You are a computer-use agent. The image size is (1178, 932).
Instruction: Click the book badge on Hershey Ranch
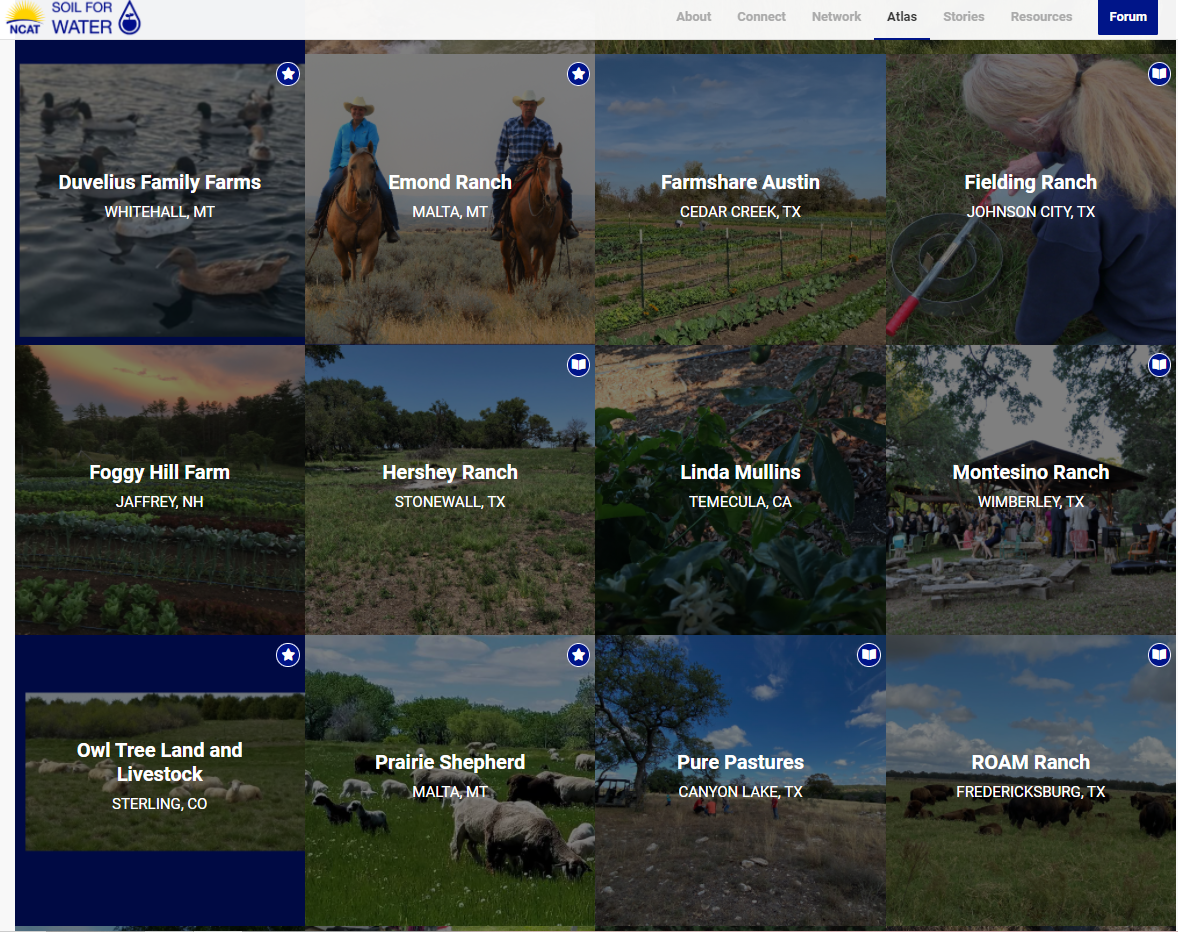tap(578, 365)
